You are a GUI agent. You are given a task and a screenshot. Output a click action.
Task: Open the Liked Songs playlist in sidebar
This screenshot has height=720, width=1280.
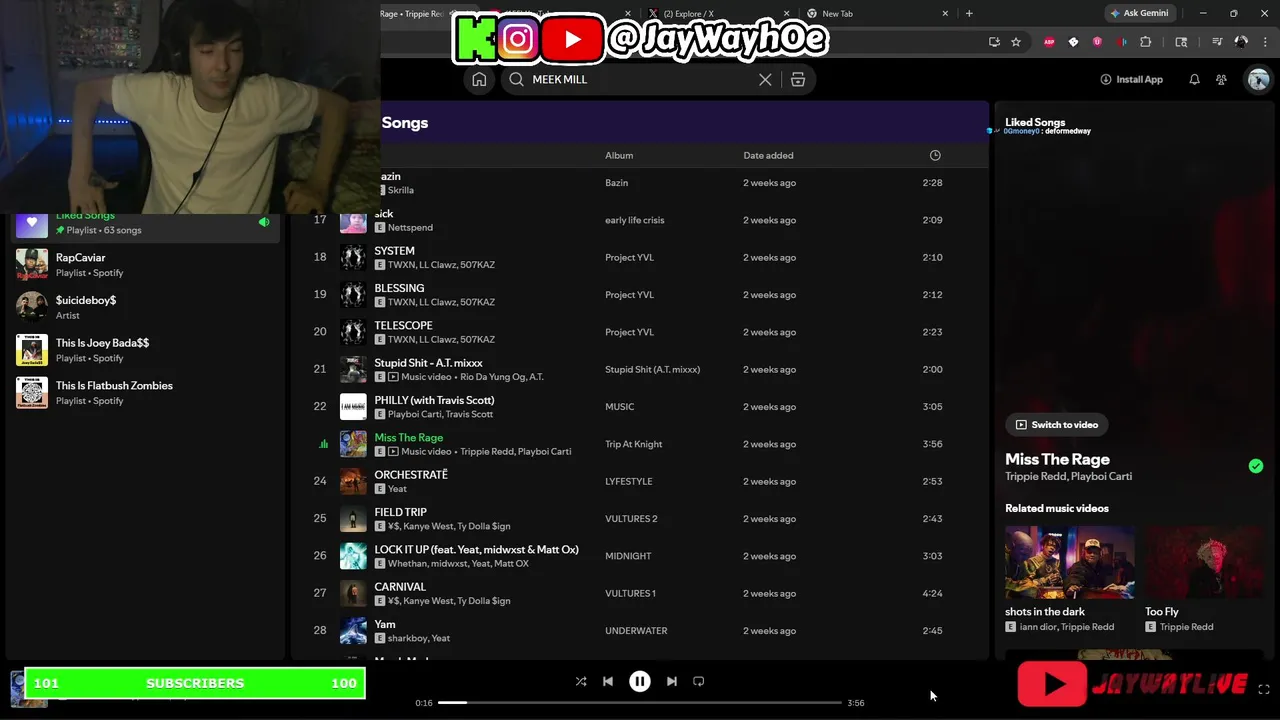coord(143,222)
